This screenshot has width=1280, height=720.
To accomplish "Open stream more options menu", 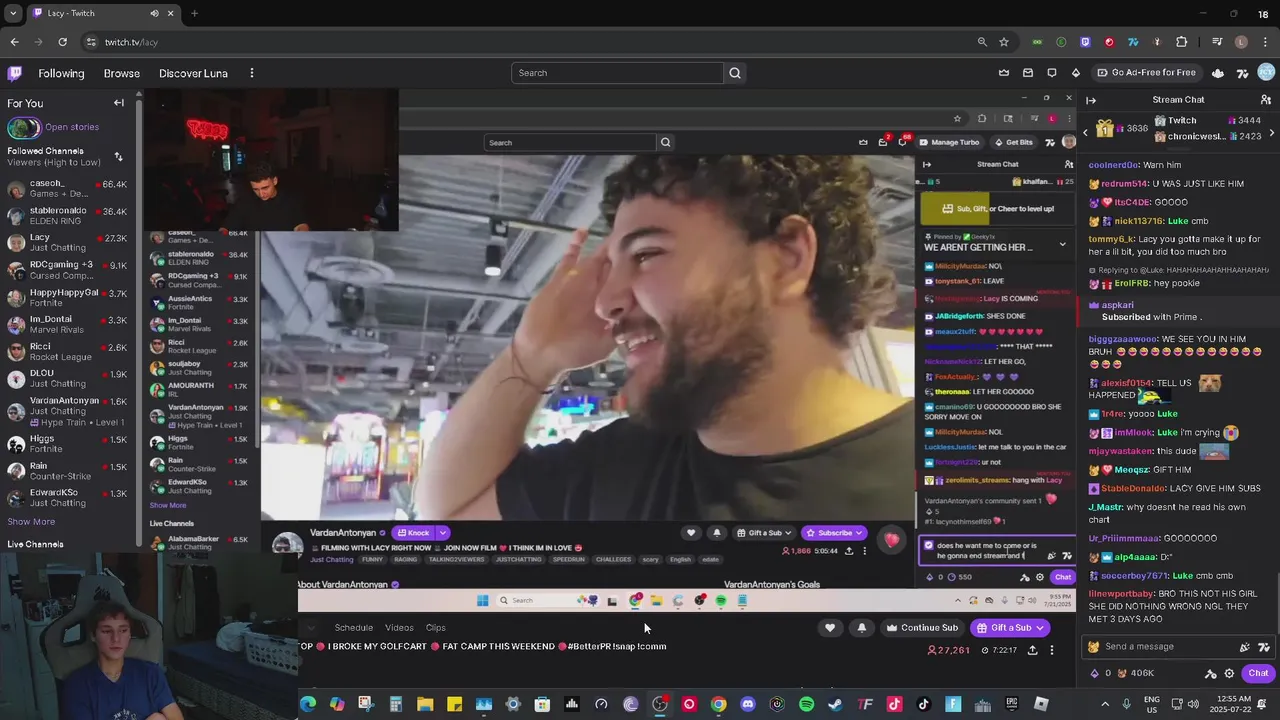I will tap(1052, 650).
